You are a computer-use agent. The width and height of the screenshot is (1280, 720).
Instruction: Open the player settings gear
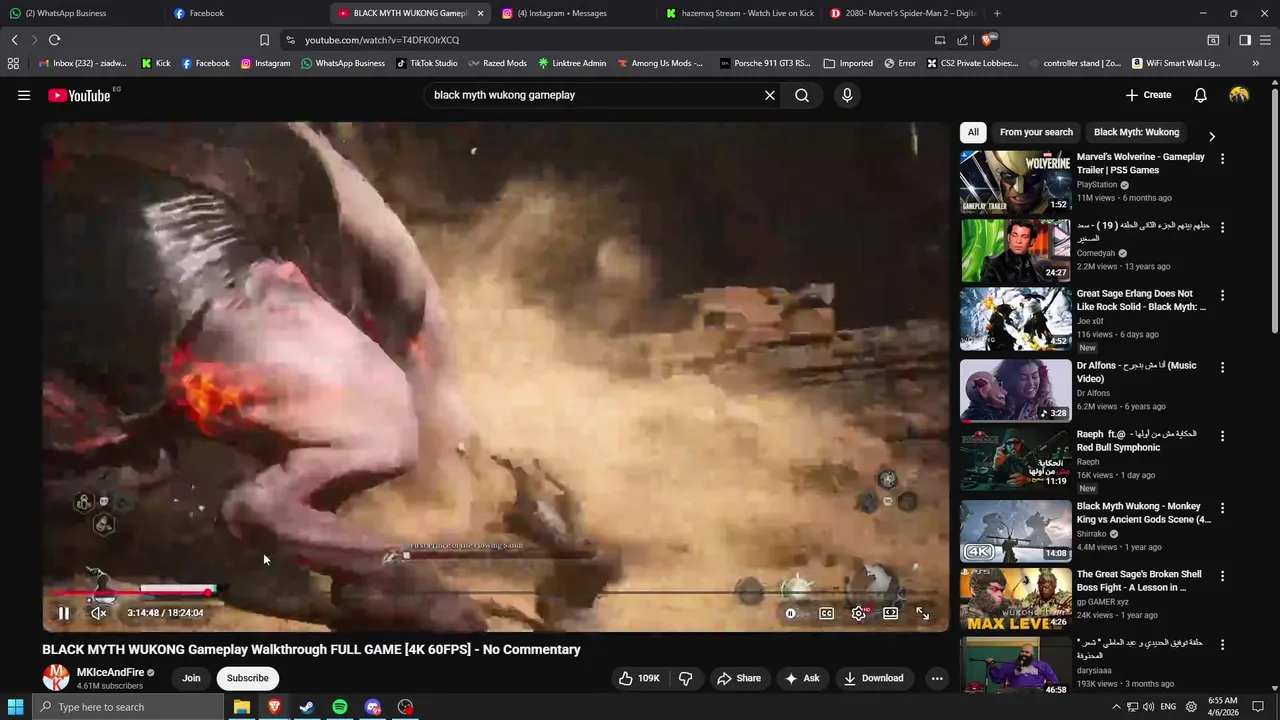coord(859,613)
